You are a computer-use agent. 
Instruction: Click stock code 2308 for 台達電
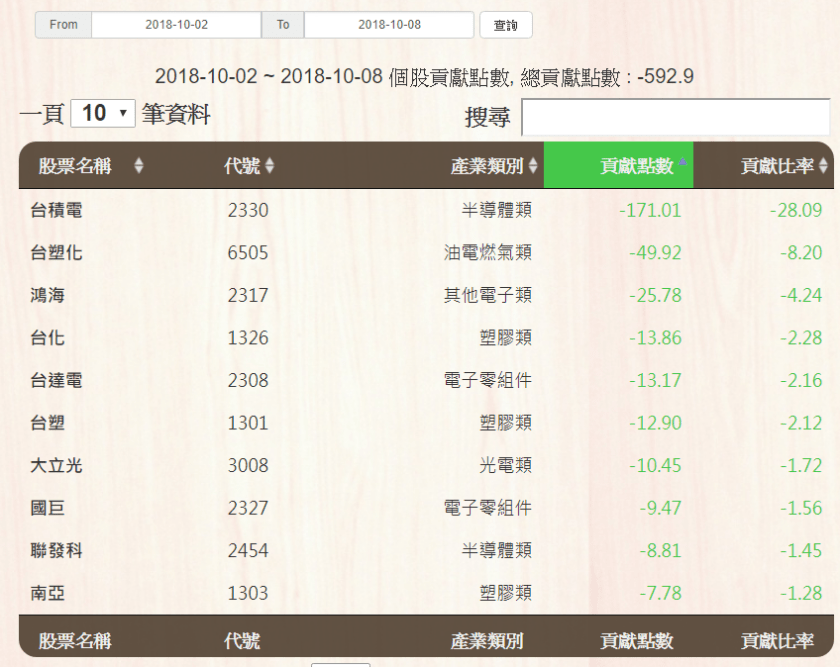click(248, 380)
